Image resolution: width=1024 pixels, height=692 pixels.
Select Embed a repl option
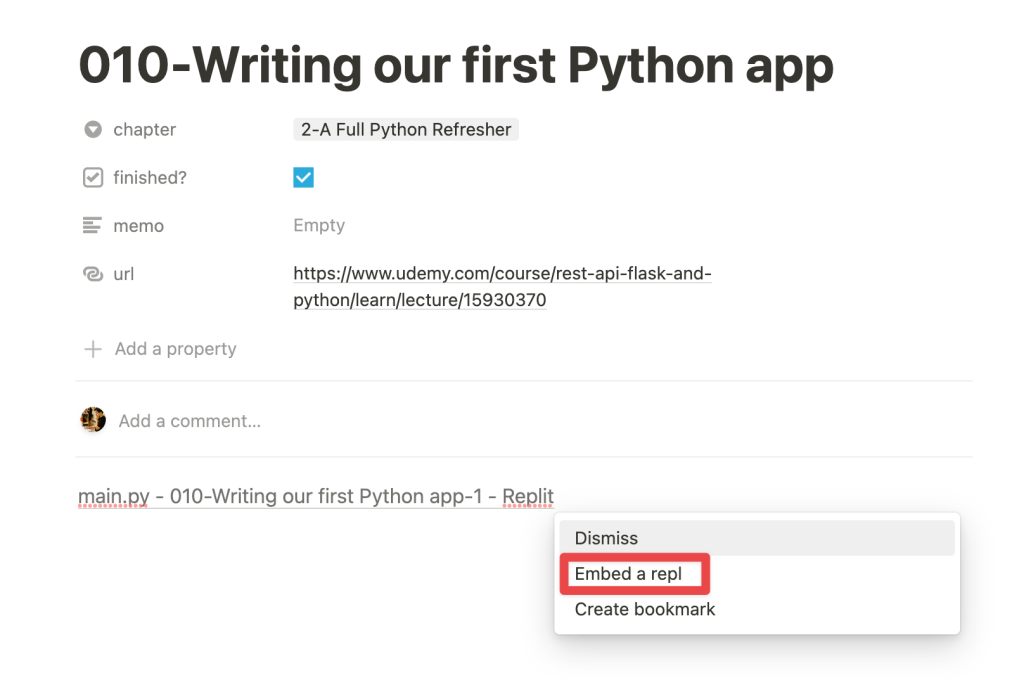[628, 574]
